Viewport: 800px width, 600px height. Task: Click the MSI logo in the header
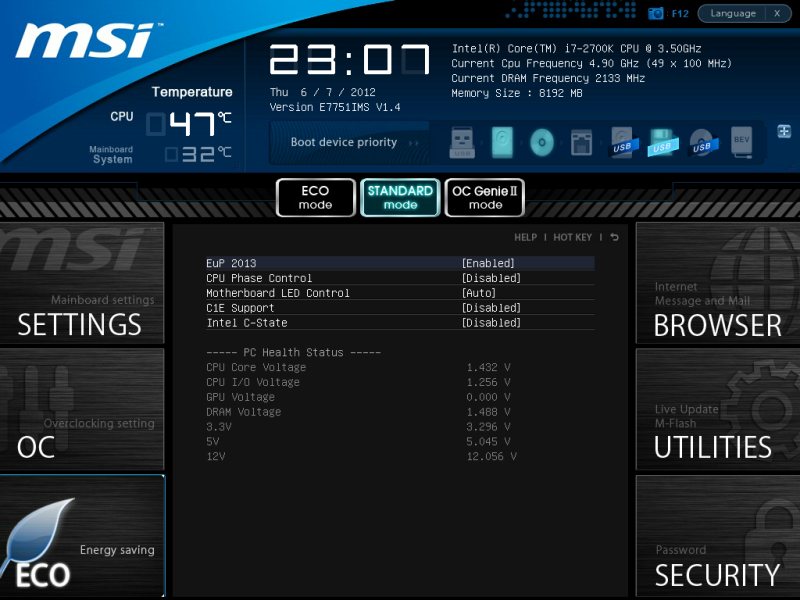point(87,40)
